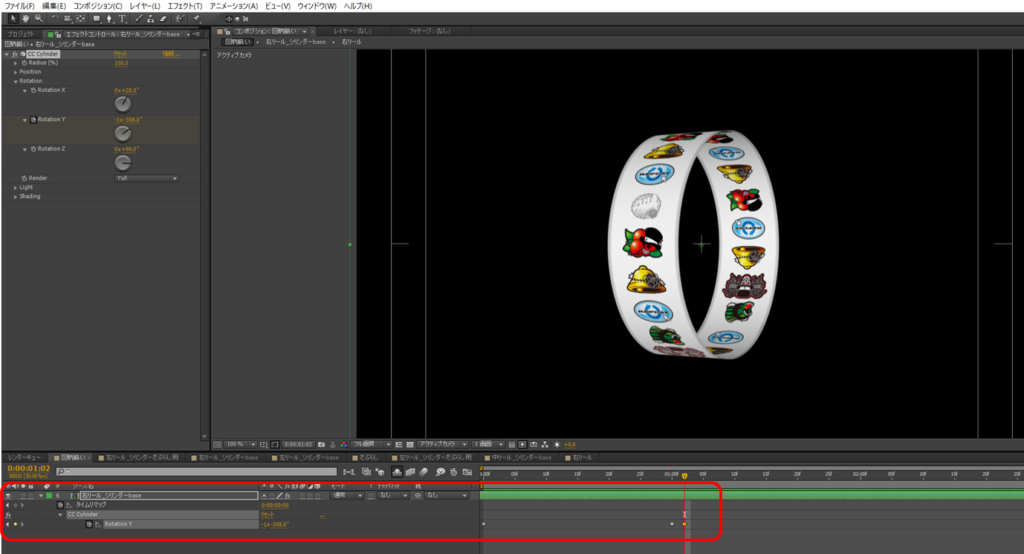The width and height of the screenshot is (1024, 554).
Task: Open the アニメーション(A) menu
Action: [x=234, y=6]
